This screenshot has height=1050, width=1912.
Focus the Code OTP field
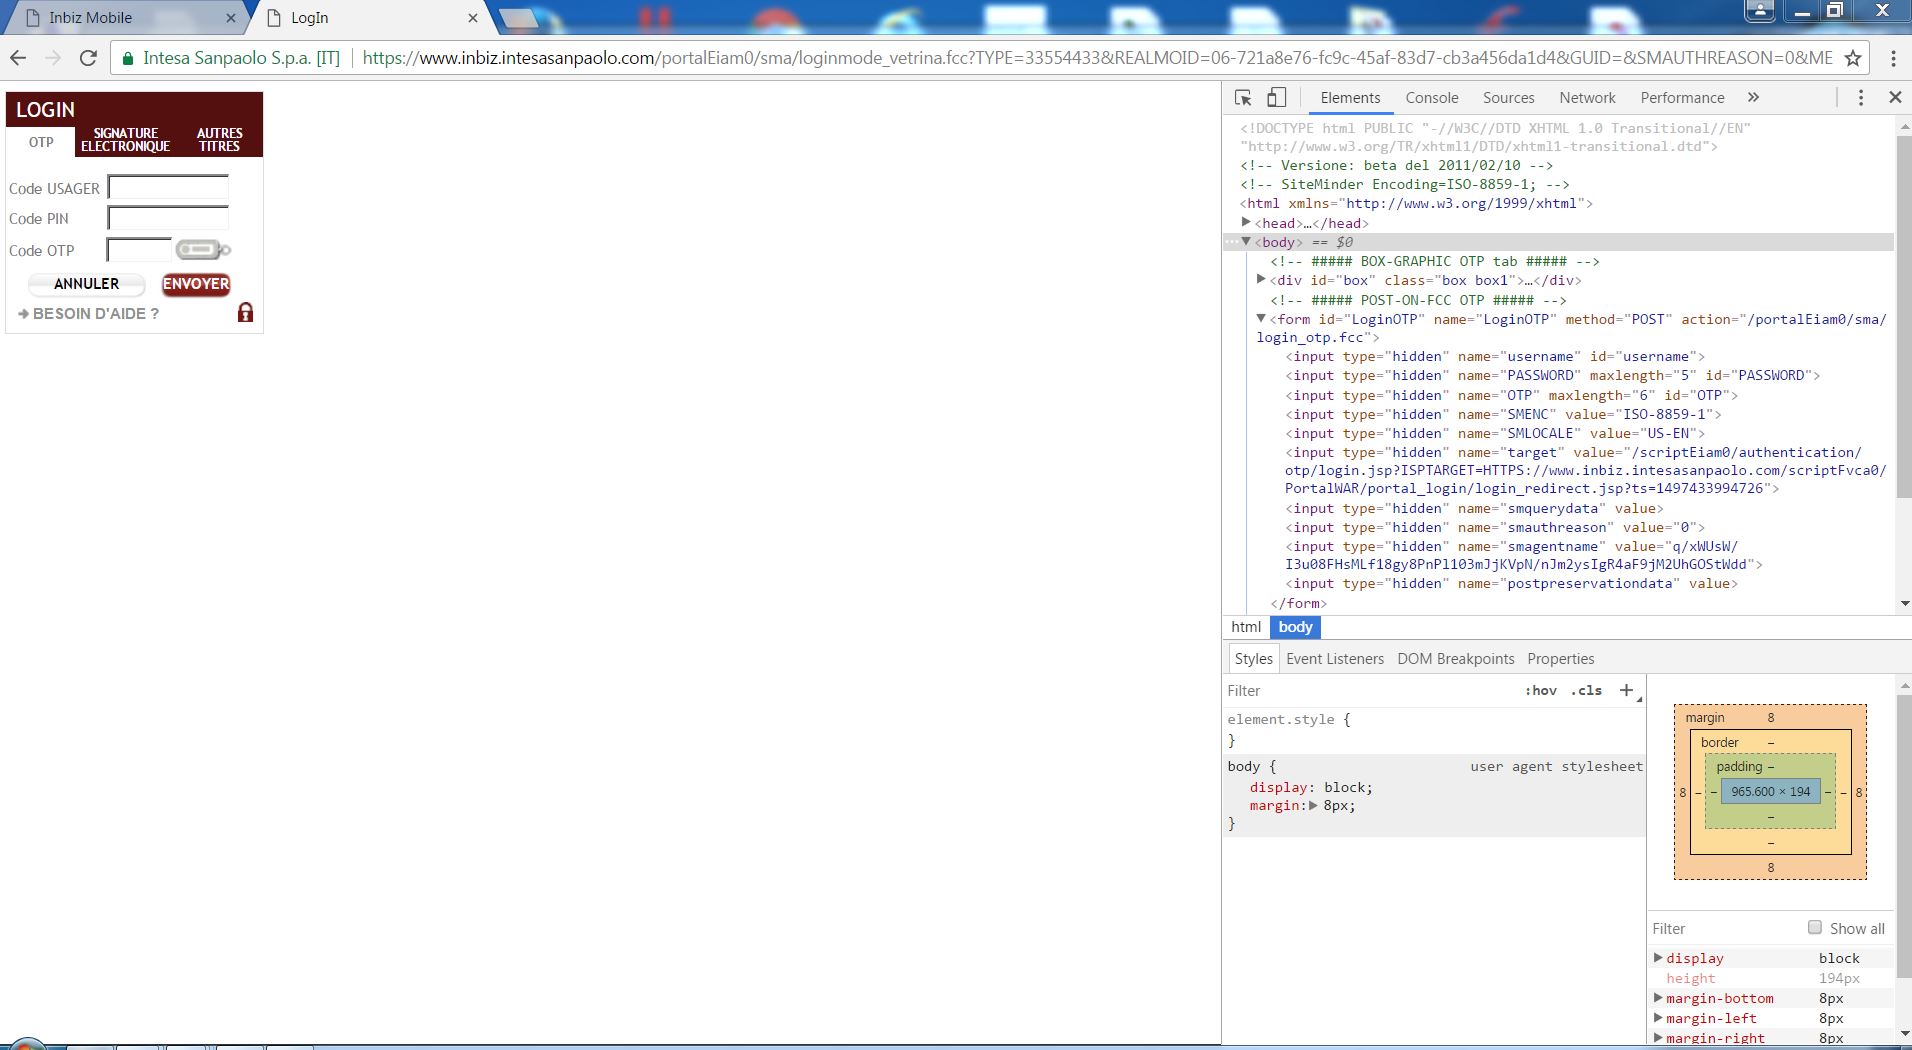click(139, 250)
